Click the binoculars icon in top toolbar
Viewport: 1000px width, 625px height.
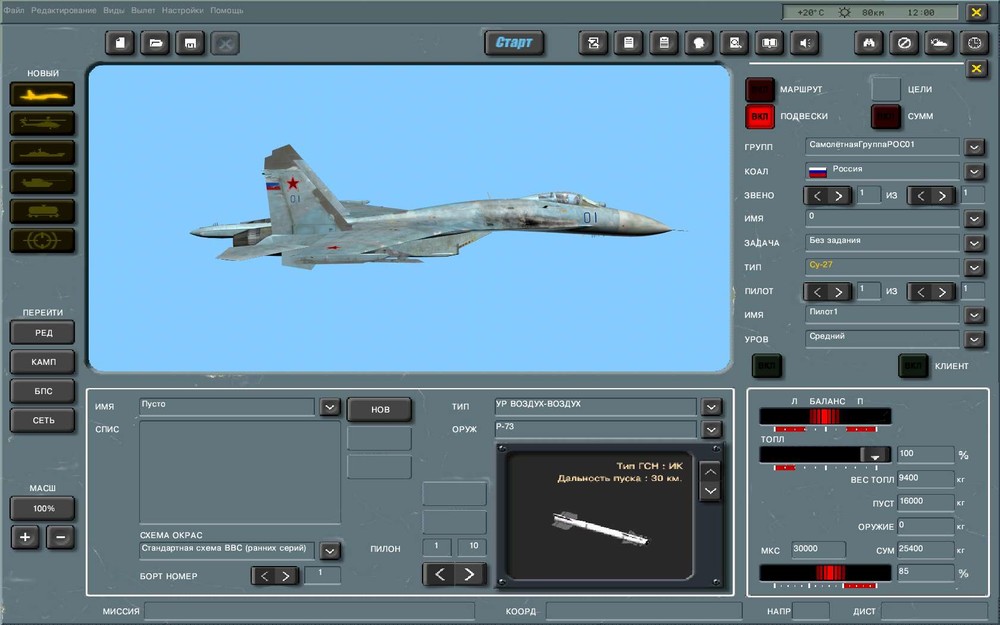click(x=869, y=43)
